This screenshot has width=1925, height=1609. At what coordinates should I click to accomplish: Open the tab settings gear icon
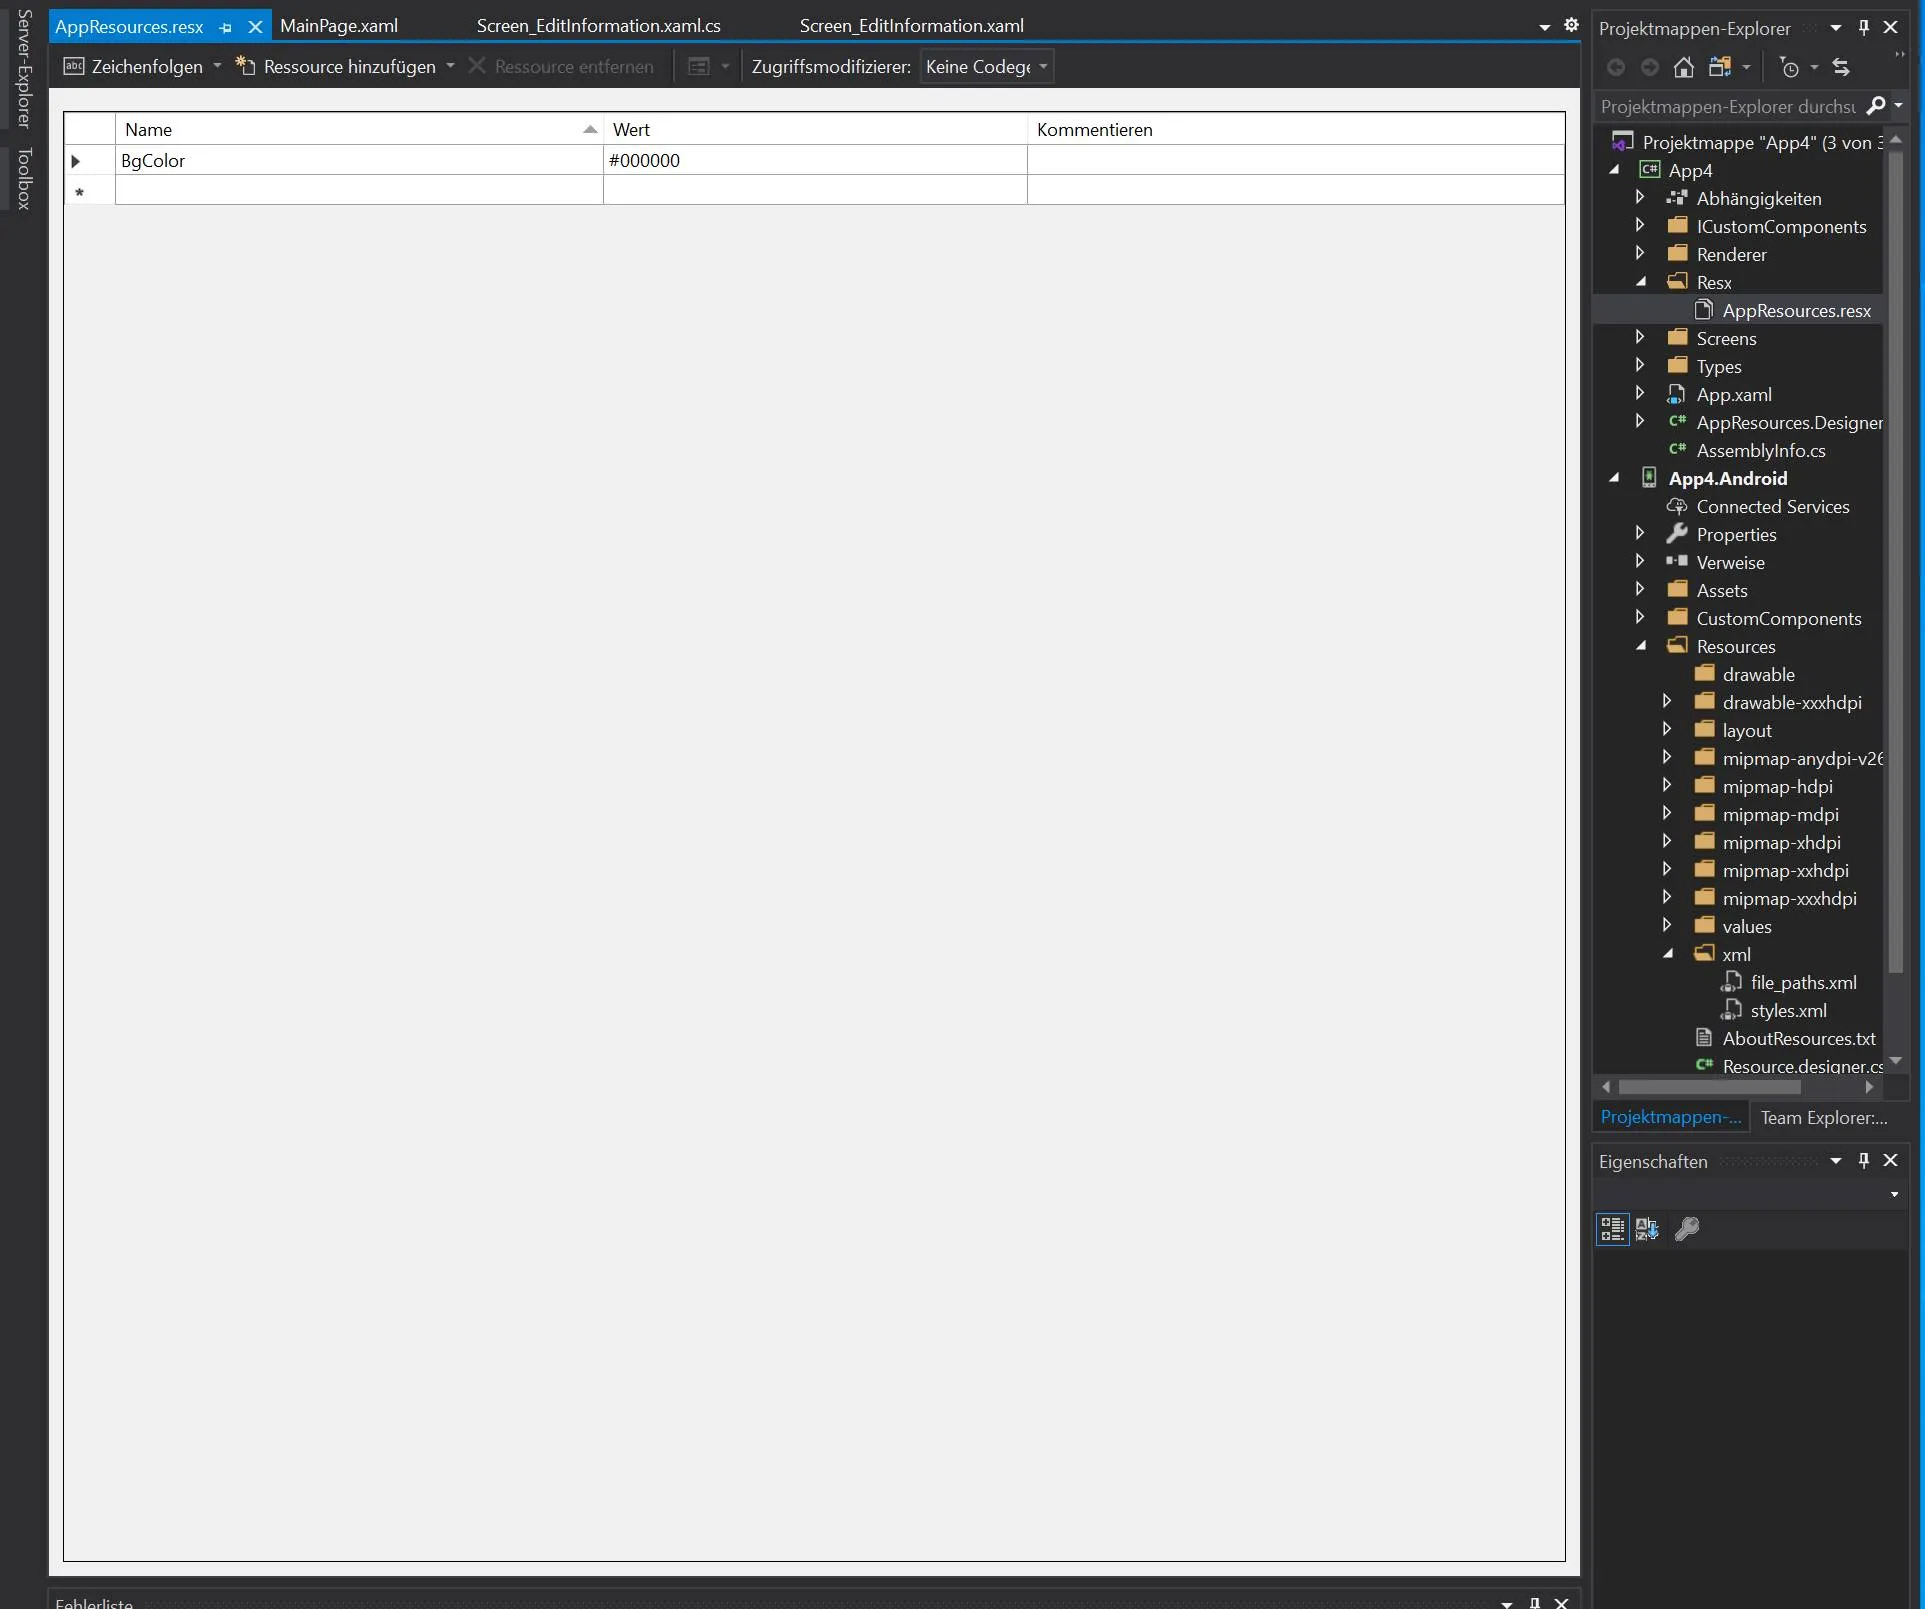1571,25
